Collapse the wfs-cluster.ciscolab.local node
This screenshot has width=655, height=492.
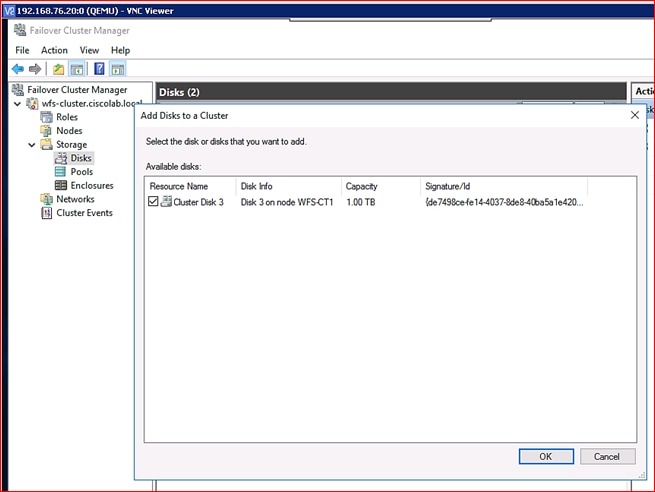[x=18, y=104]
